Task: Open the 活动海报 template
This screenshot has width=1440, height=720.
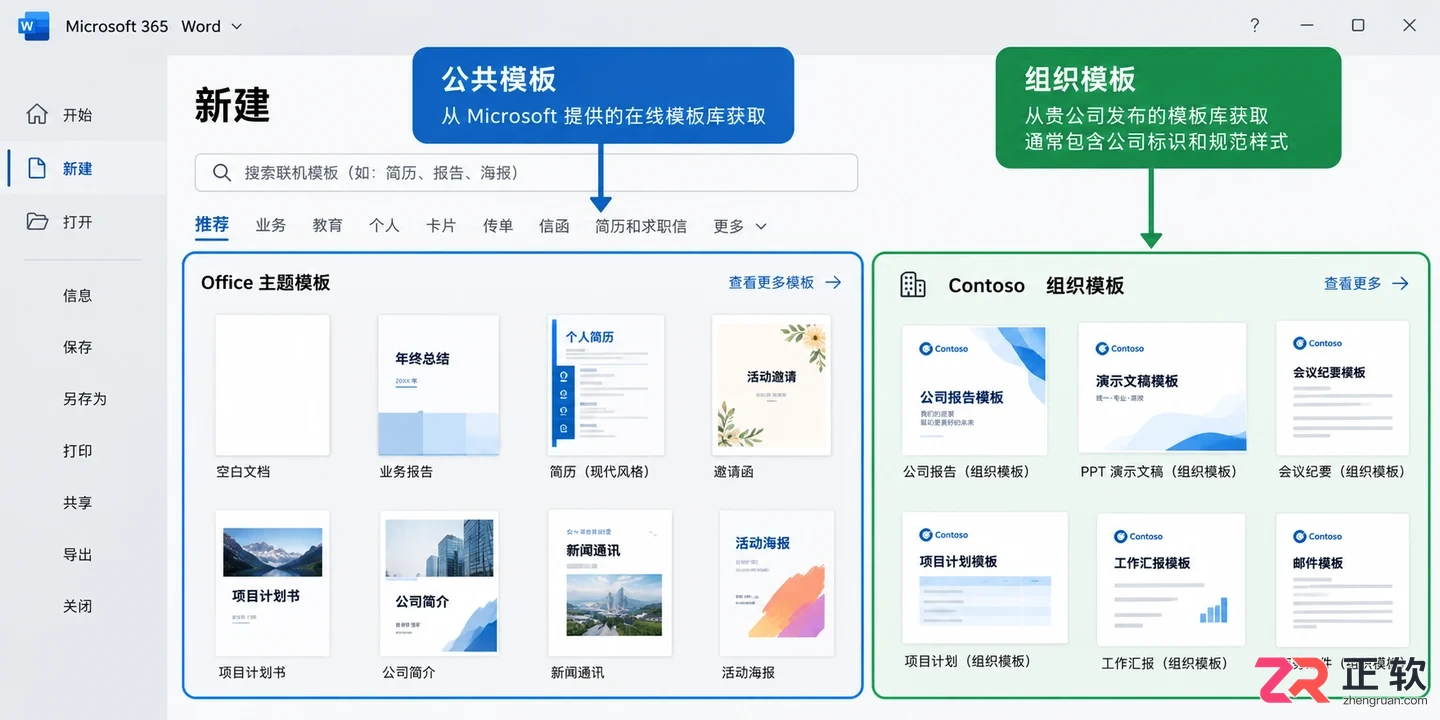Action: [x=777, y=583]
